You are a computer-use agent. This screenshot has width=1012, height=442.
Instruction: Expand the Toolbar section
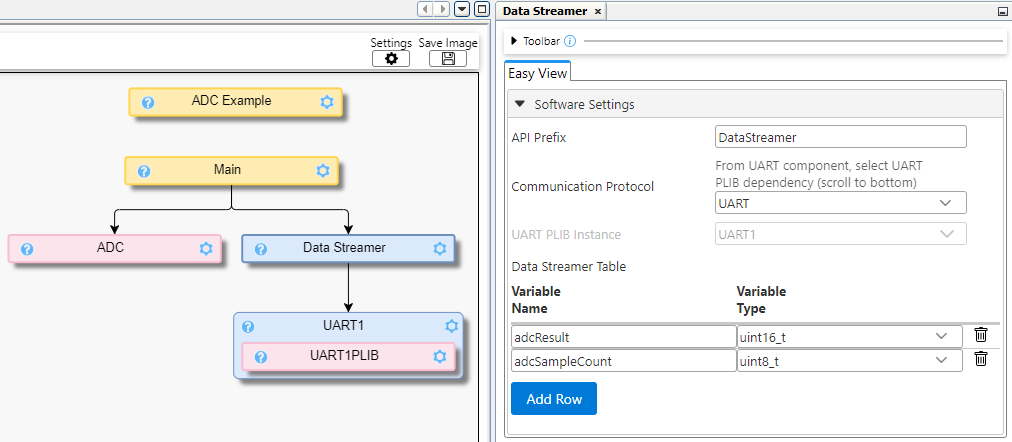click(x=514, y=41)
